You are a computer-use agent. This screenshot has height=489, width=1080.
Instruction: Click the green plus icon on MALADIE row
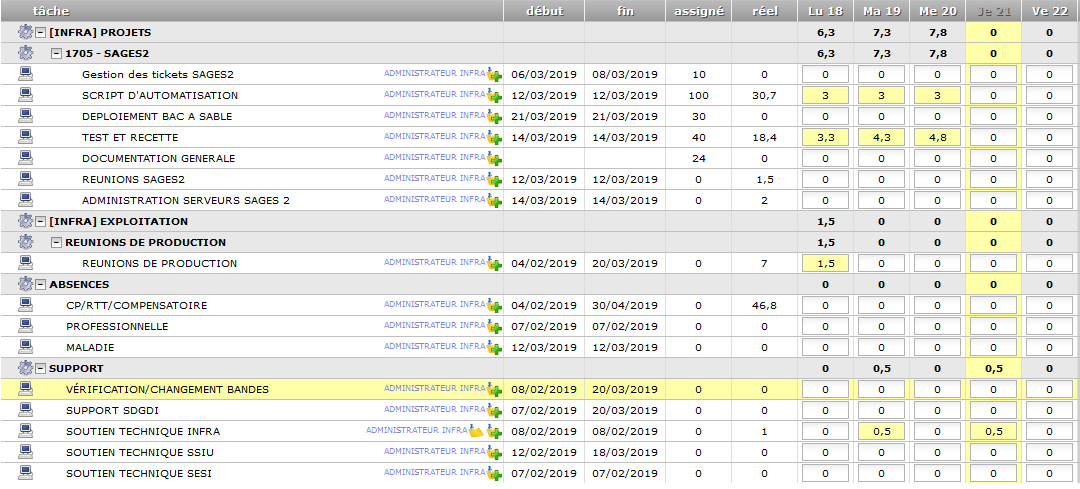(494, 348)
